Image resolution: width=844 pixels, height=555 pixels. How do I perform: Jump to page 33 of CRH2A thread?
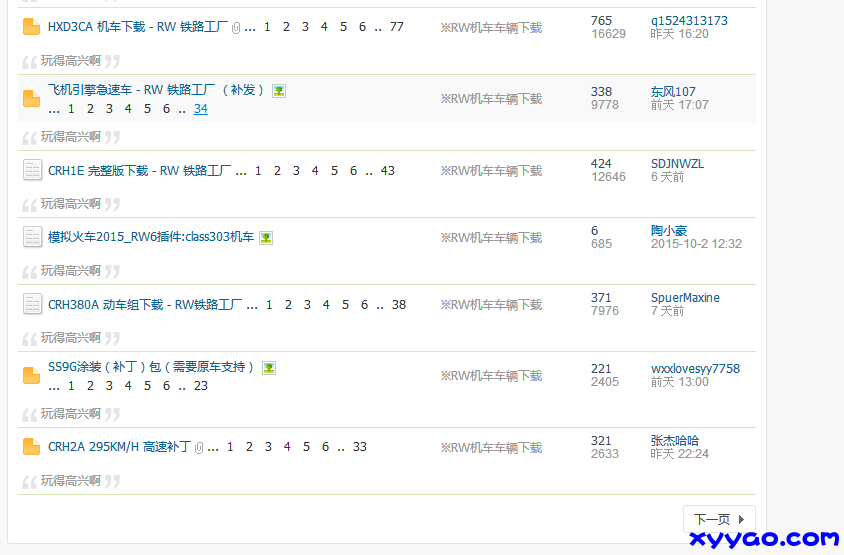tap(360, 447)
